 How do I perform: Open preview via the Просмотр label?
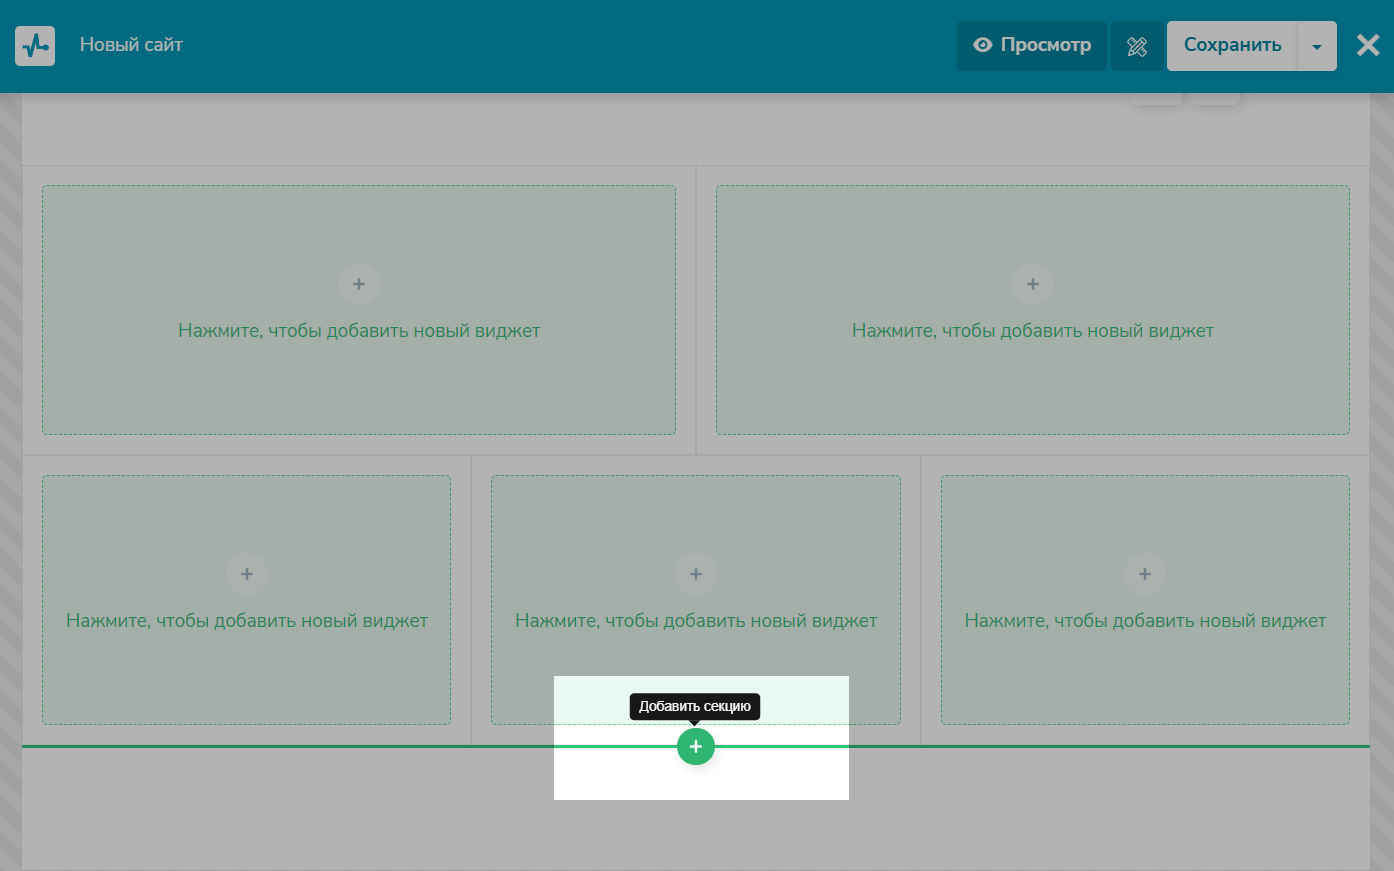tap(1045, 45)
